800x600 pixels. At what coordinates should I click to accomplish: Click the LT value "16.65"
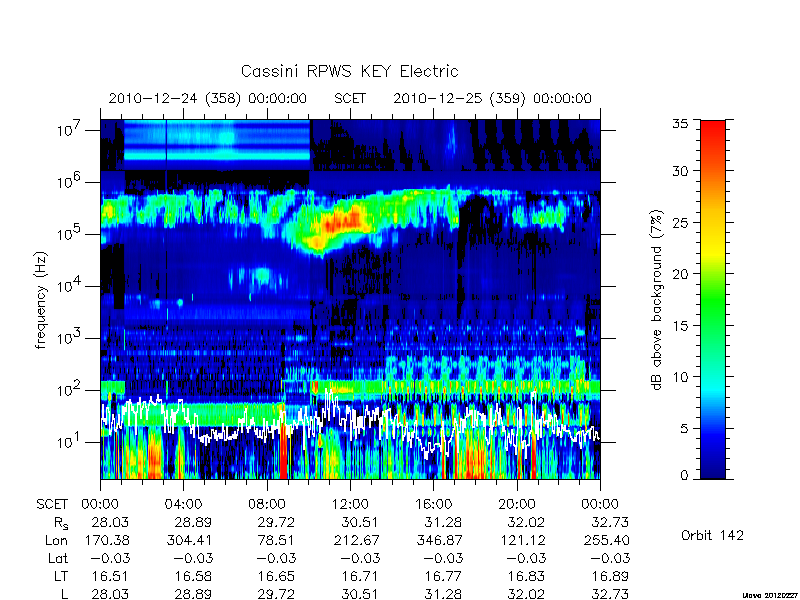[x=276, y=576]
